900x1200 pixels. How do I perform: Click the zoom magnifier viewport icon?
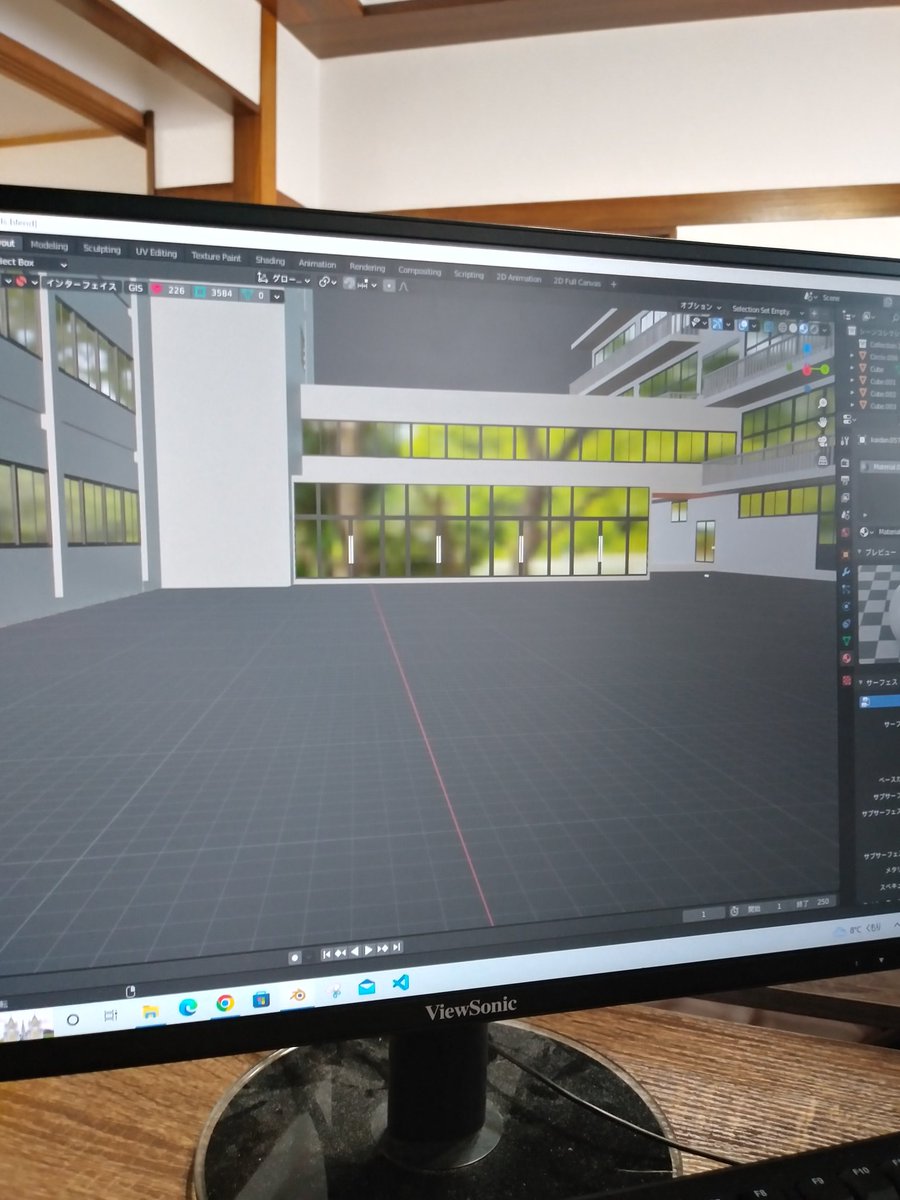[822, 403]
